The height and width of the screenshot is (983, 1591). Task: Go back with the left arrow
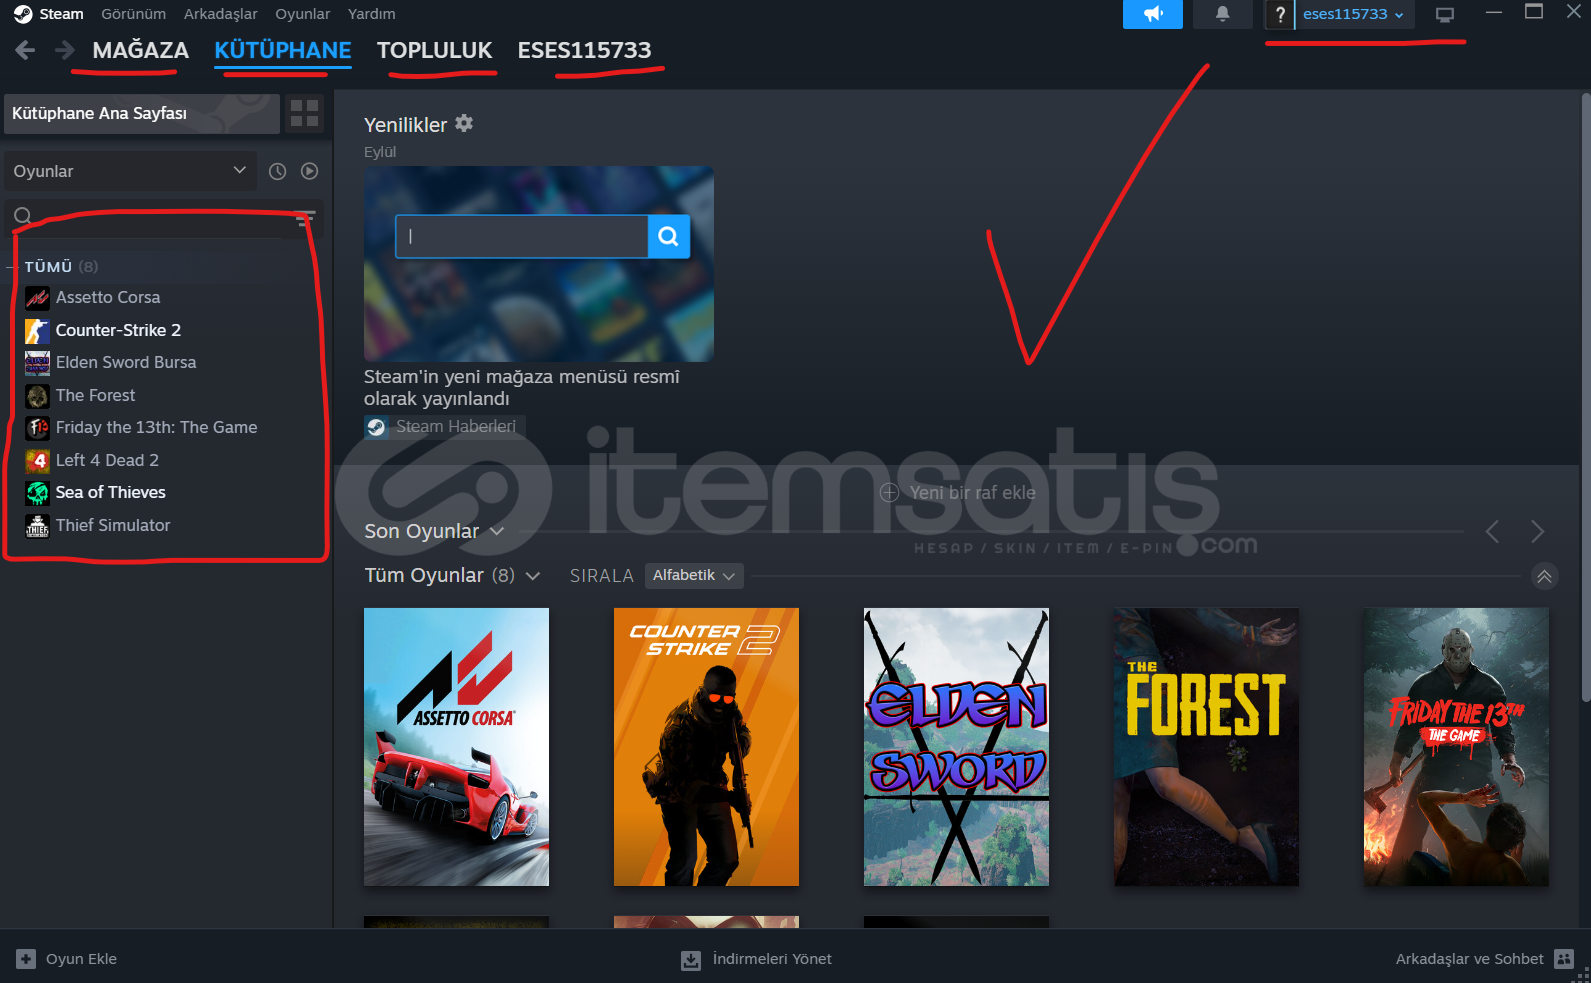click(26, 50)
